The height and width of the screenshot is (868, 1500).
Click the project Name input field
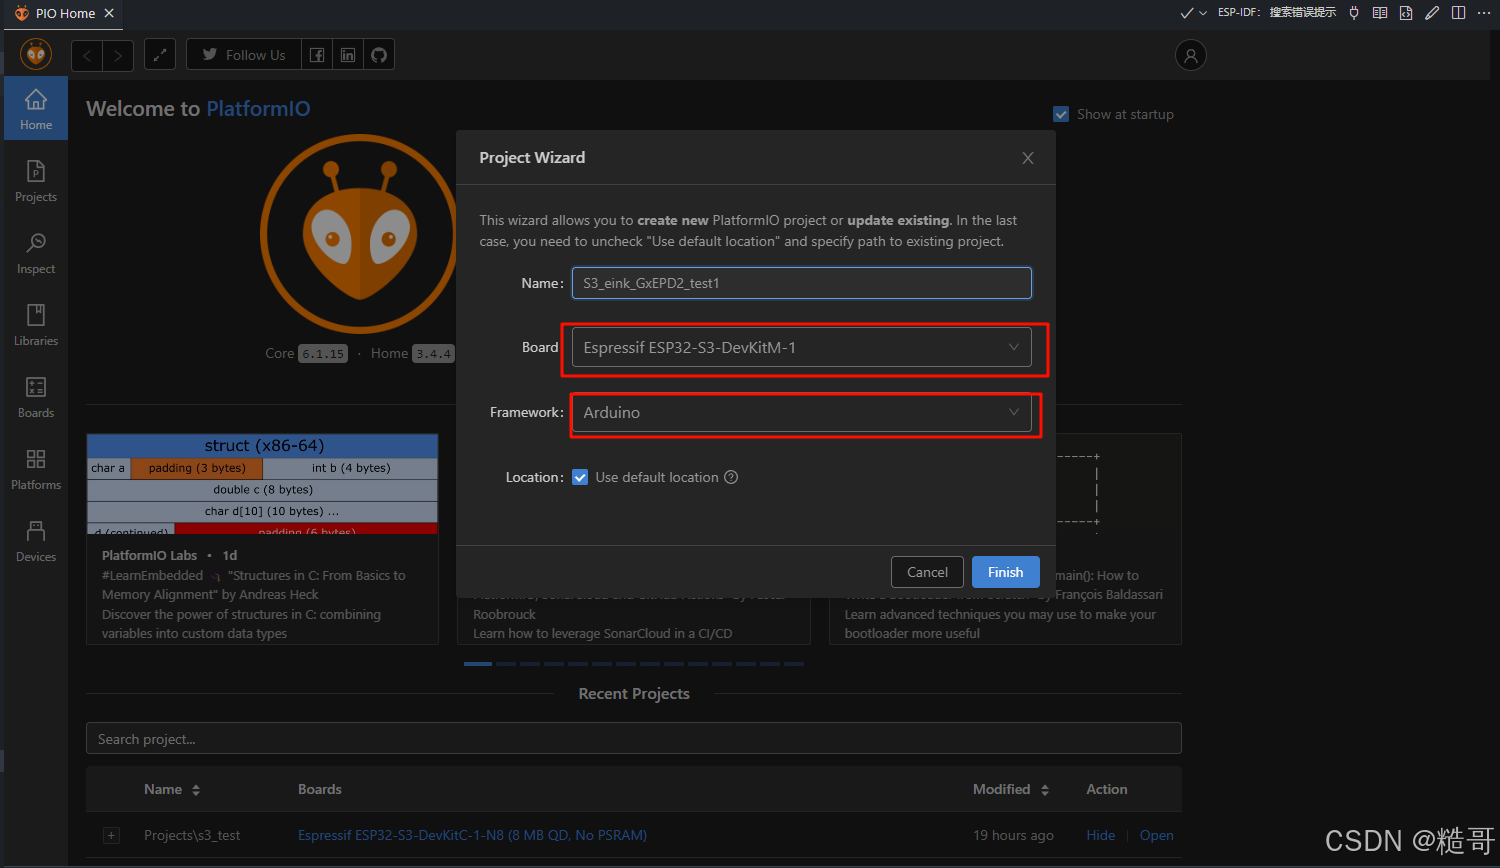(801, 283)
